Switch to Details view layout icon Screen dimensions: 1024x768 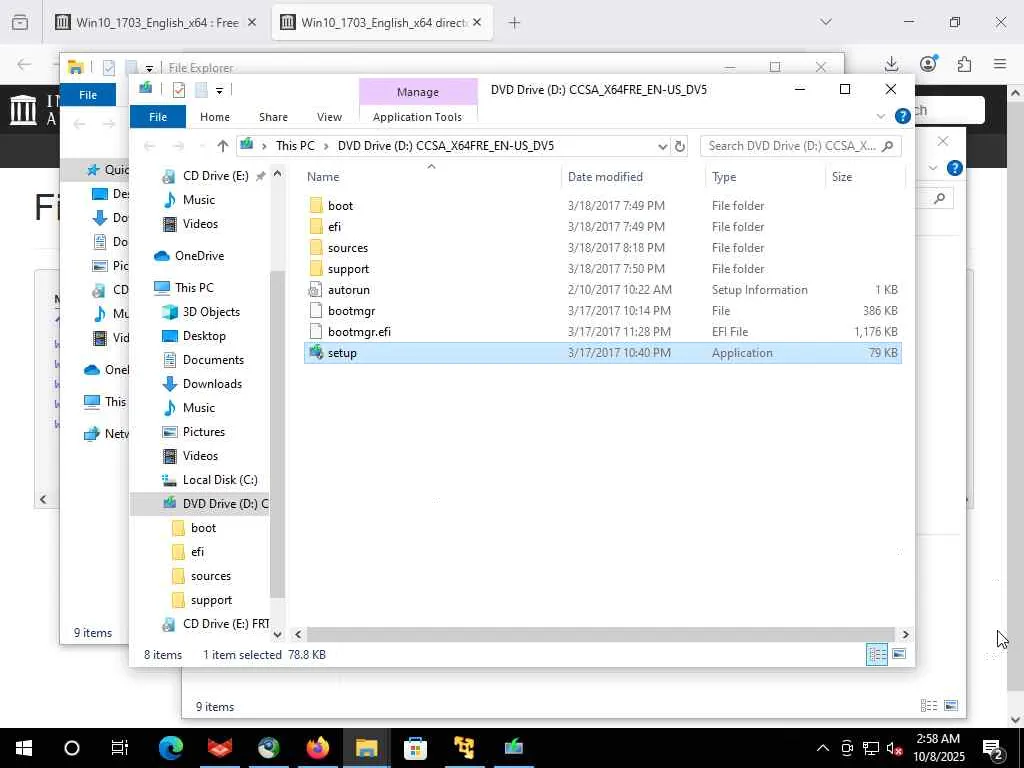click(x=876, y=654)
